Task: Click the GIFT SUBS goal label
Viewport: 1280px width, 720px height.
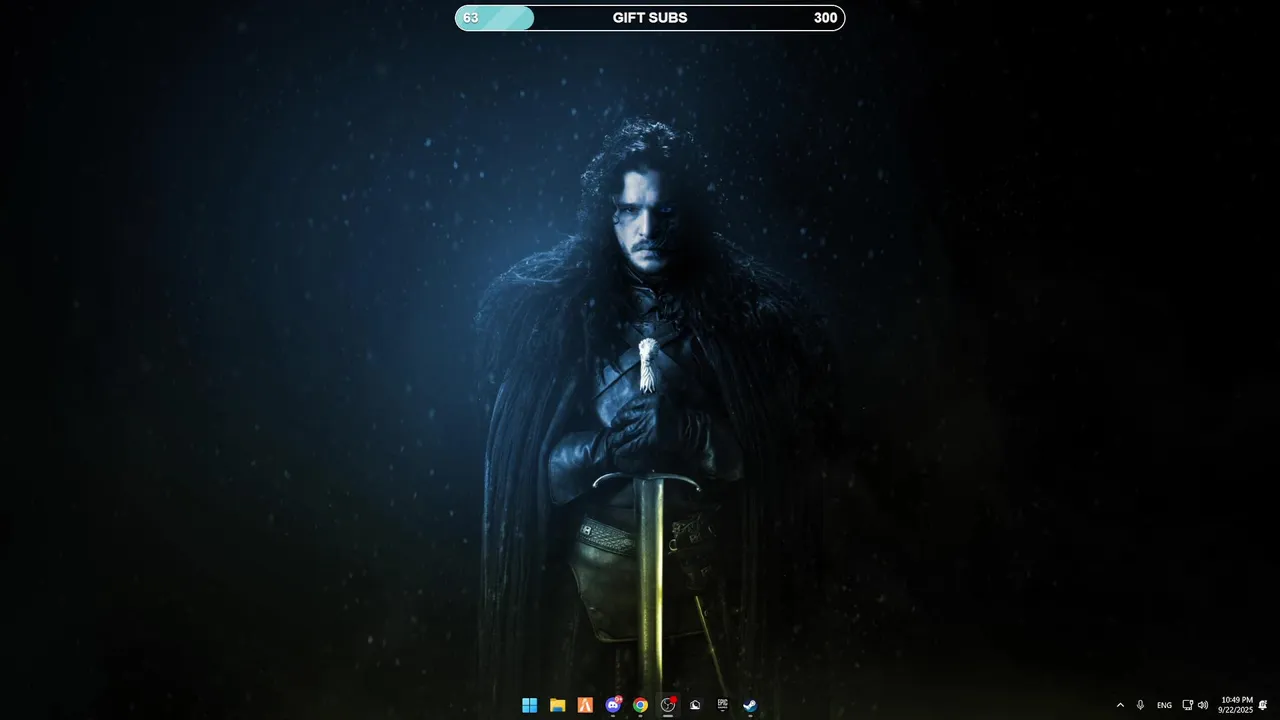Action: click(650, 18)
